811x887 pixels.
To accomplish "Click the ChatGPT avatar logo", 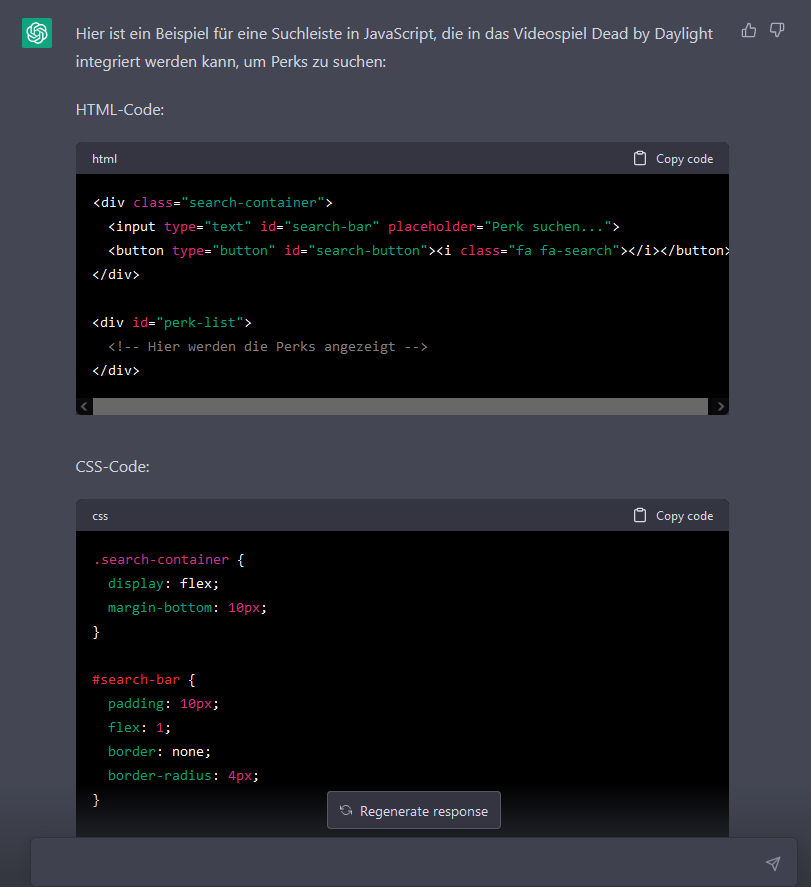I will point(37,33).
